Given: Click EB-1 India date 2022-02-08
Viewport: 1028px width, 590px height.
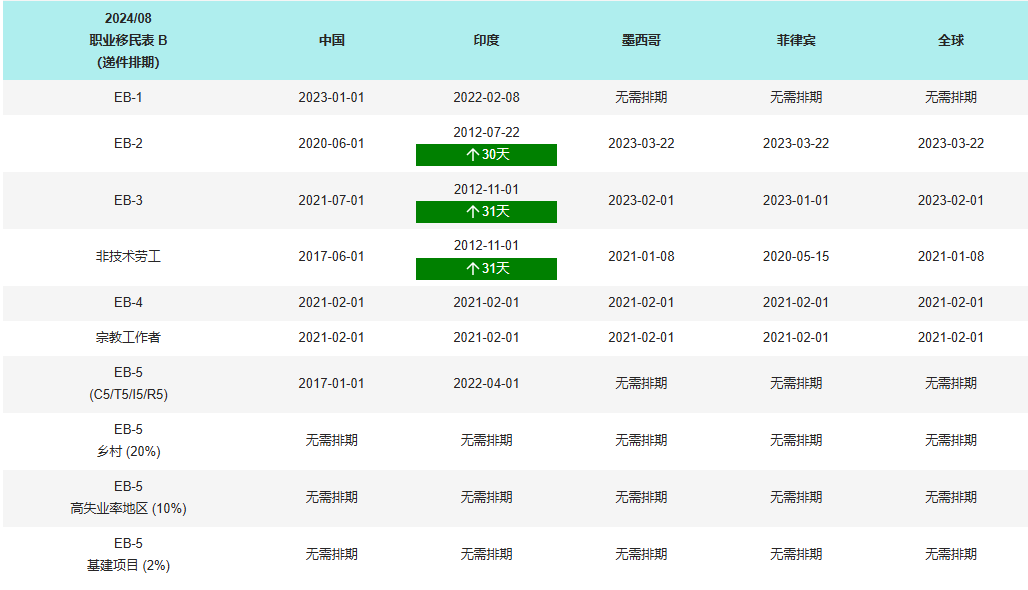Looking at the screenshot, I should (486, 97).
